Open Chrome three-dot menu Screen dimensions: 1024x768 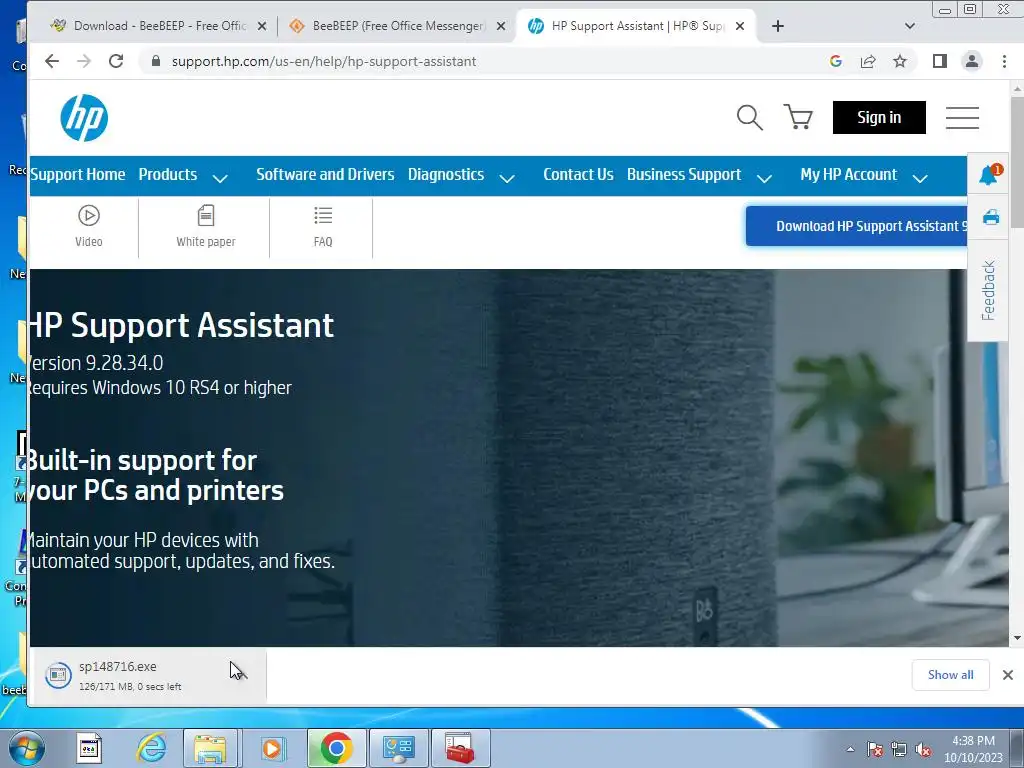pyautogui.click(x=1004, y=61)
